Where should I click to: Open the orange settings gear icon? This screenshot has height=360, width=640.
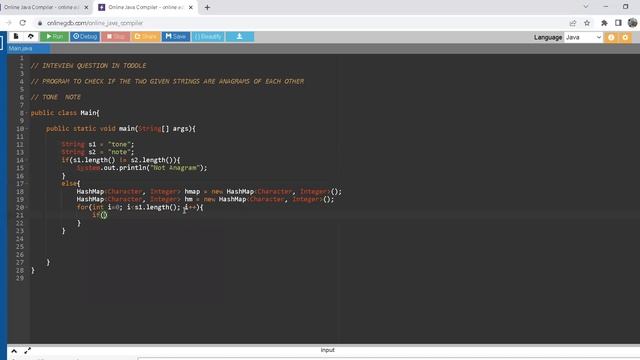(625, 38)
